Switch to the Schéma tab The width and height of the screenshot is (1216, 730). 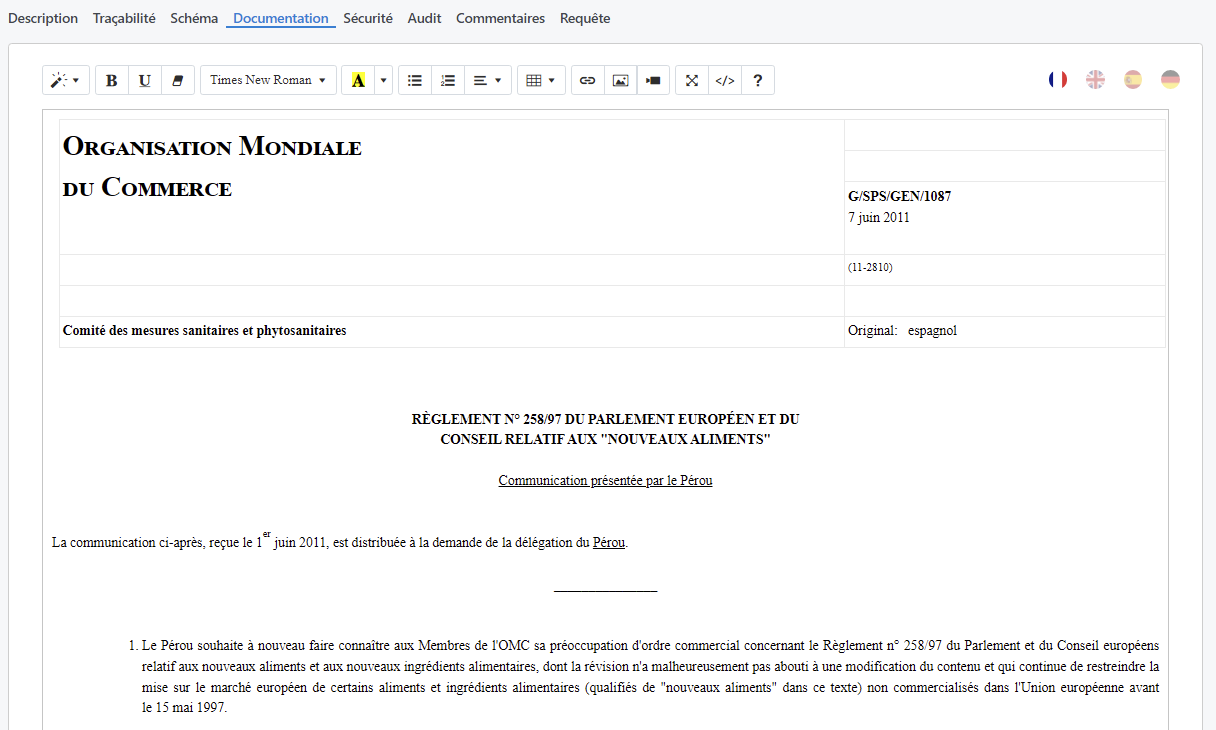(194, 18)
